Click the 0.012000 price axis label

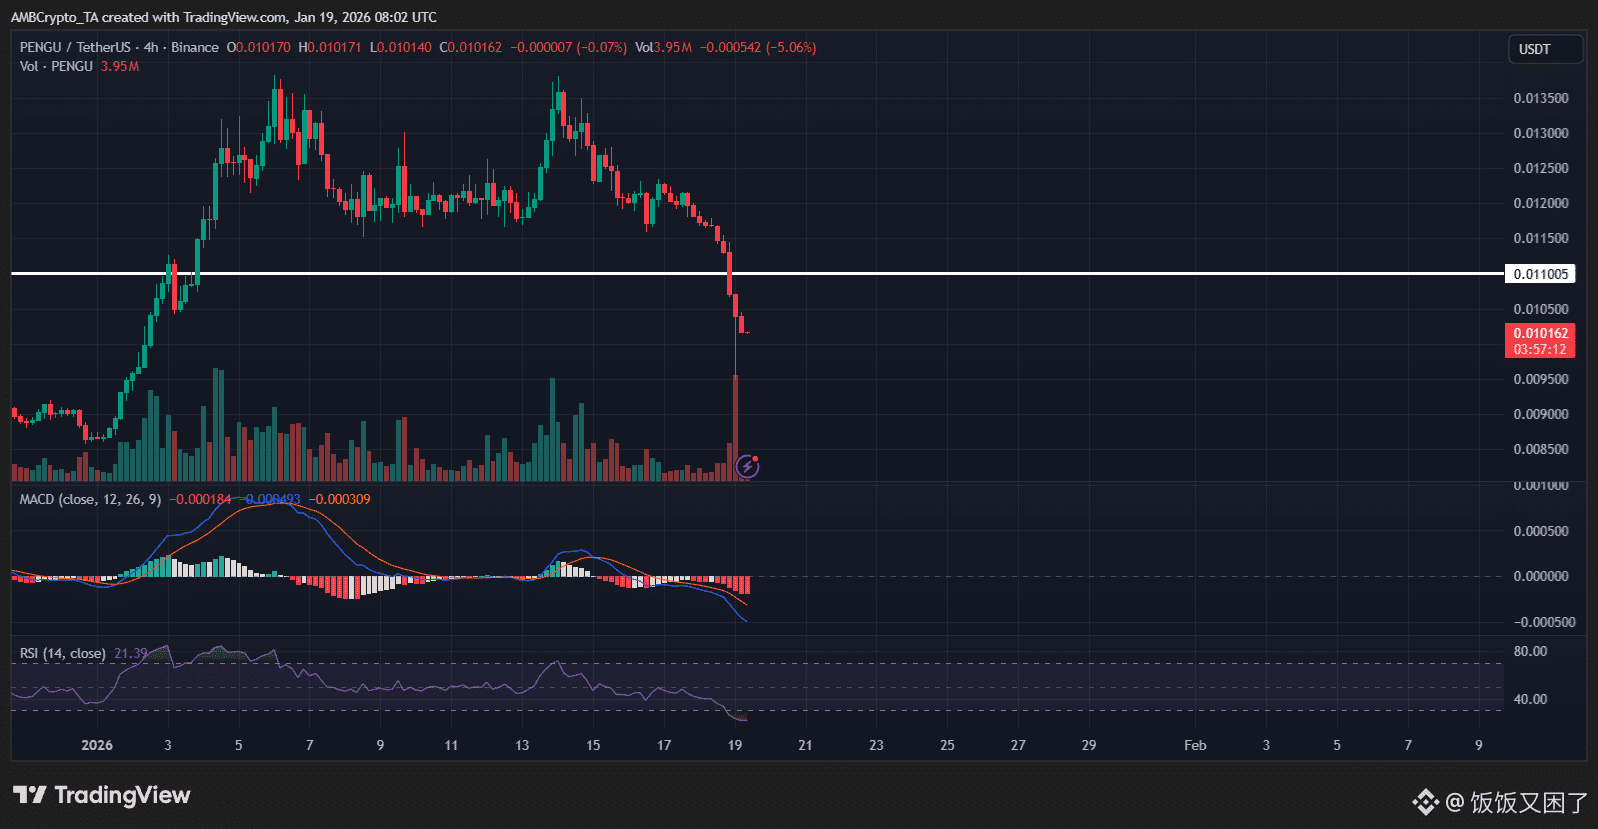1540,203
